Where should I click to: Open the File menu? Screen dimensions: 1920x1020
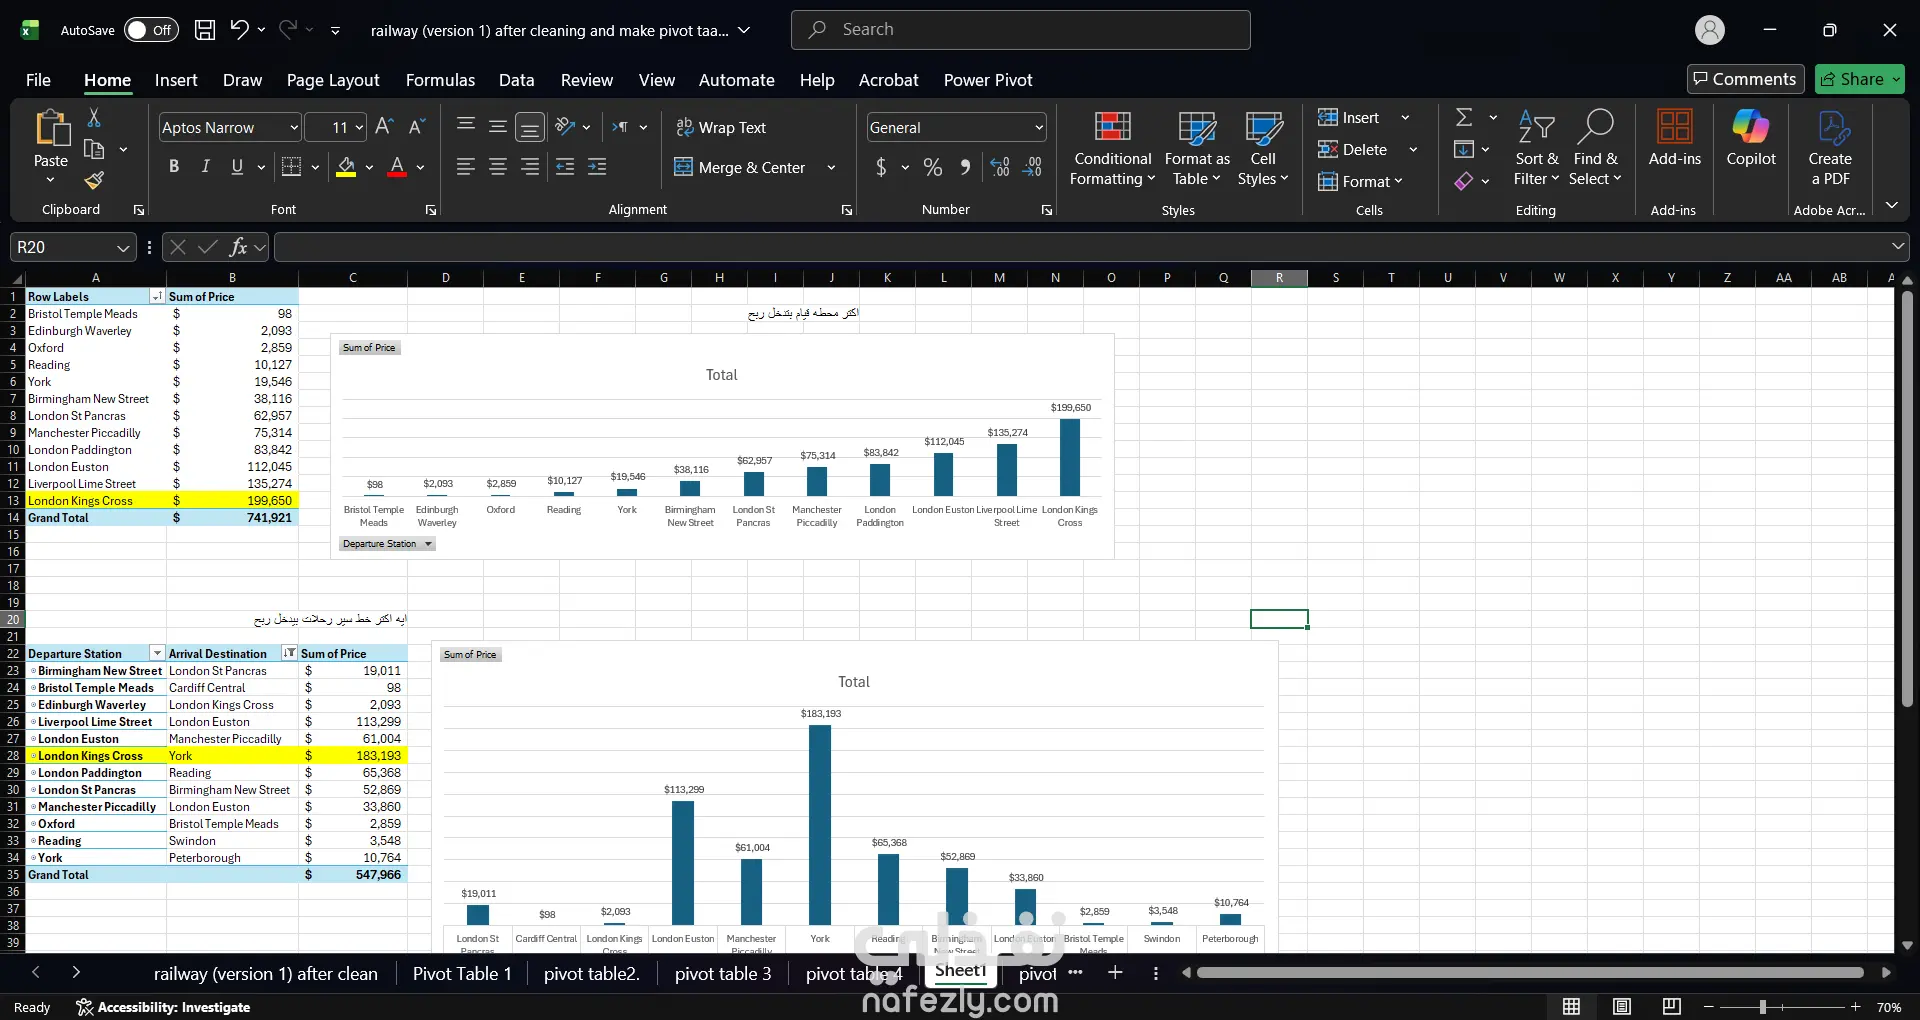click(38, 80)
